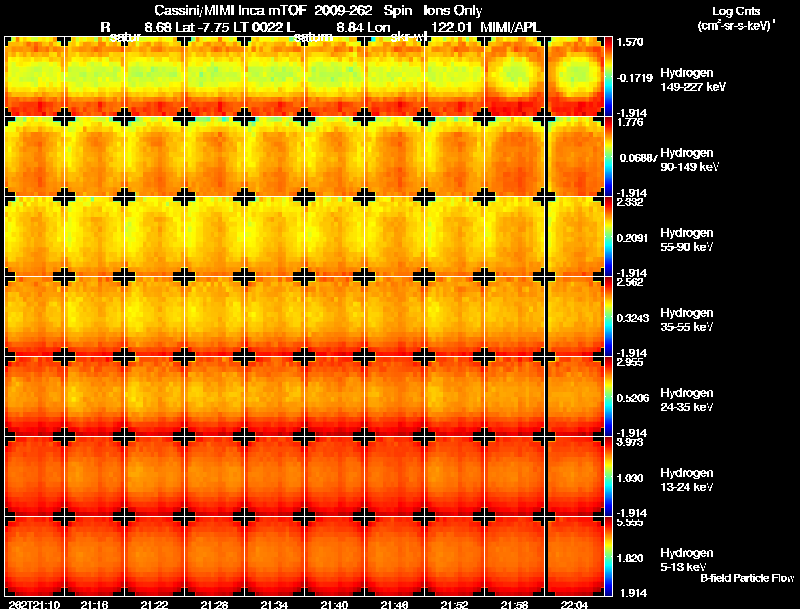The height and width of the screenshot is (609, 800).
Task: Click the 'Hydrogen 24-35 keV' label
Action: click(x=687, y=400)
